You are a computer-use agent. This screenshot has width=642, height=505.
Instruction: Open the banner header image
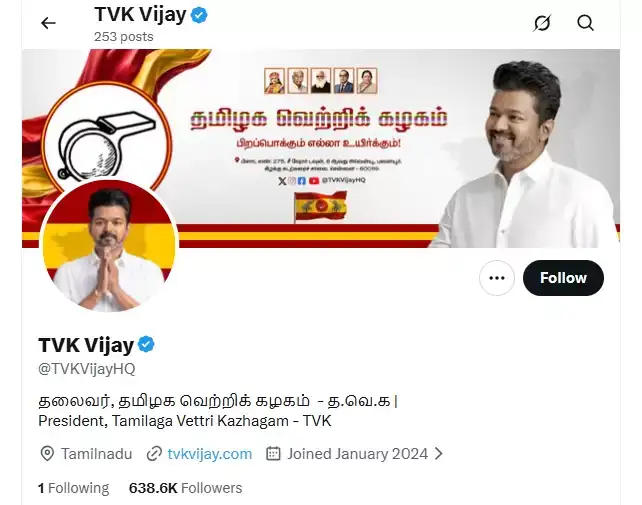(x=321, y=148)
